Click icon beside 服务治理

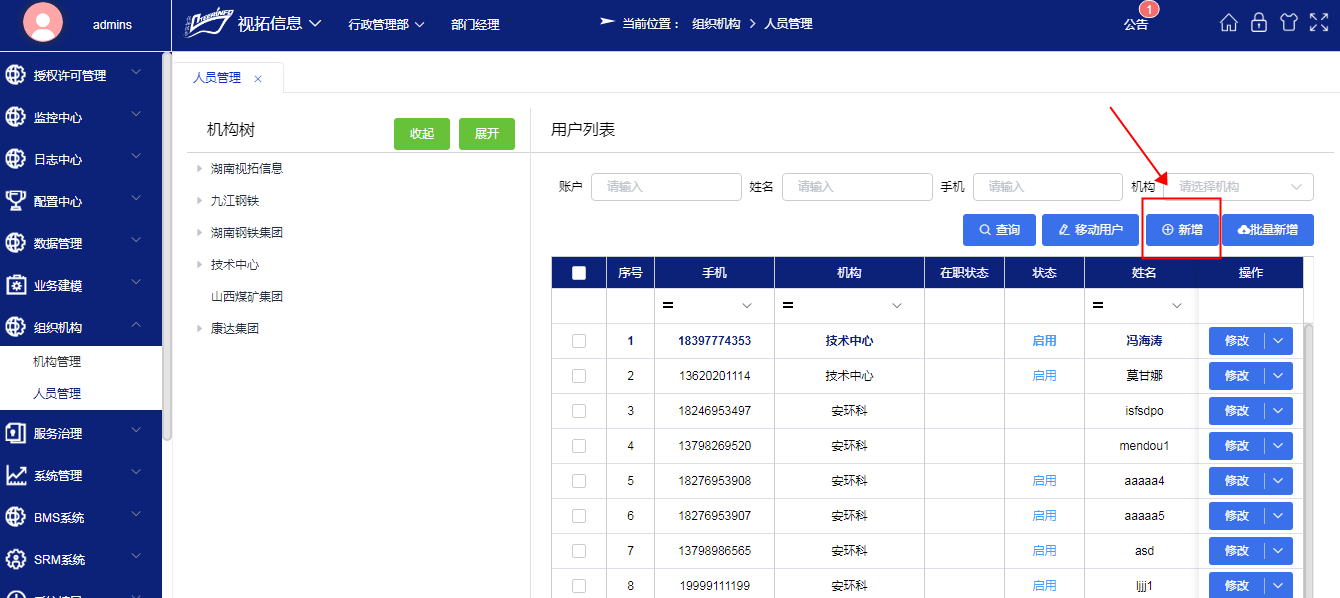[15, 433]
